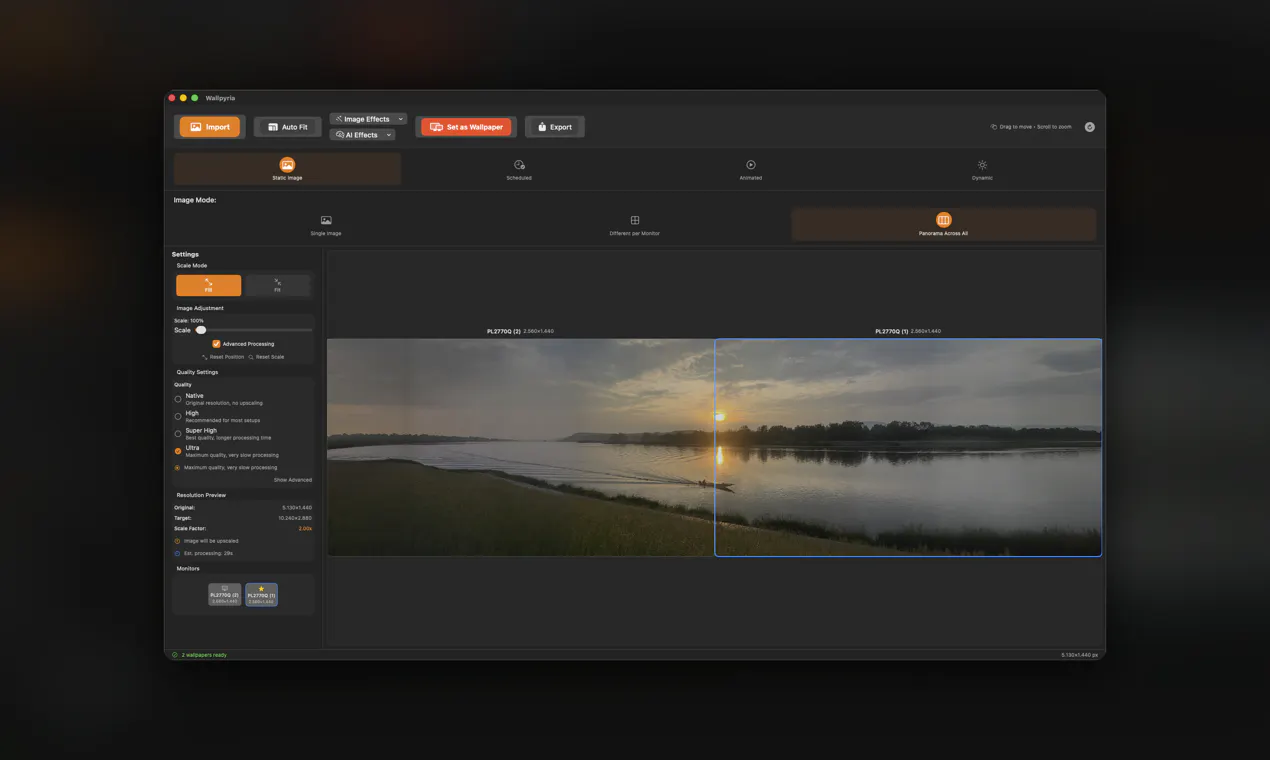The height and width of the screenshot is (760, 1270).
Task: Switch to the Dynamic tab
Action: pyautogui.click(x=982, y=169)
